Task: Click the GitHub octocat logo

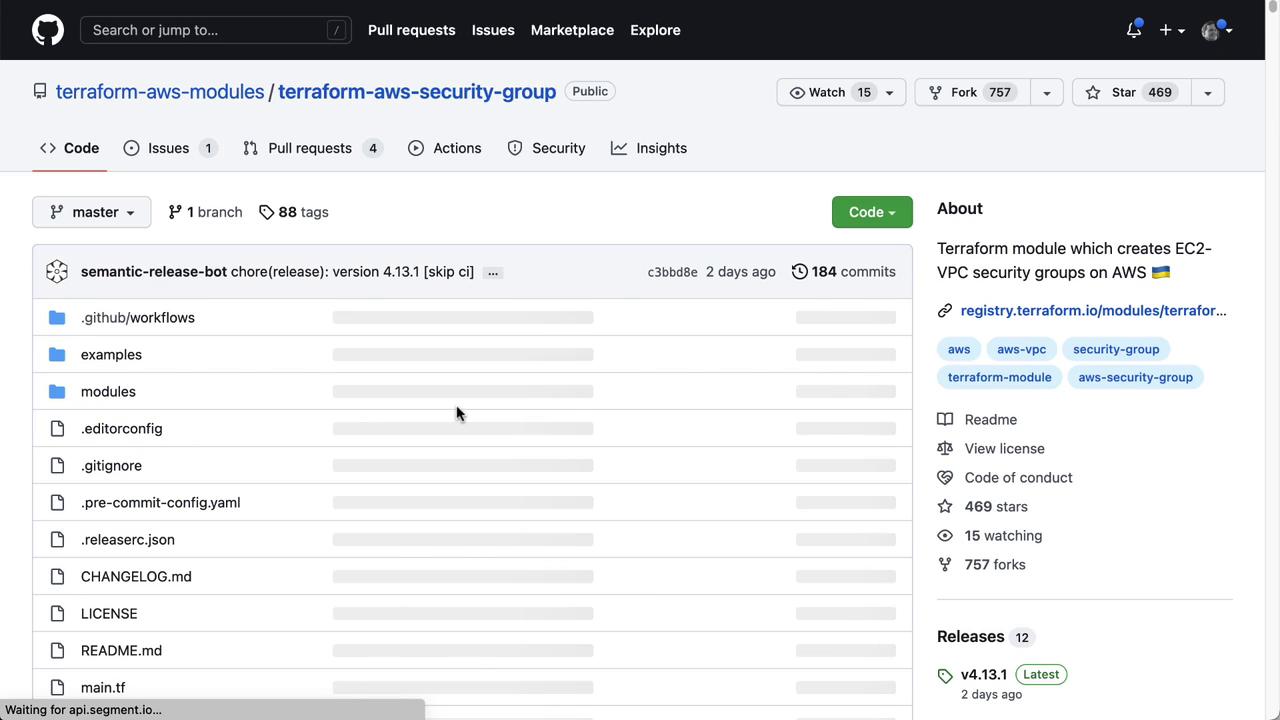Action: click(47, 30)
